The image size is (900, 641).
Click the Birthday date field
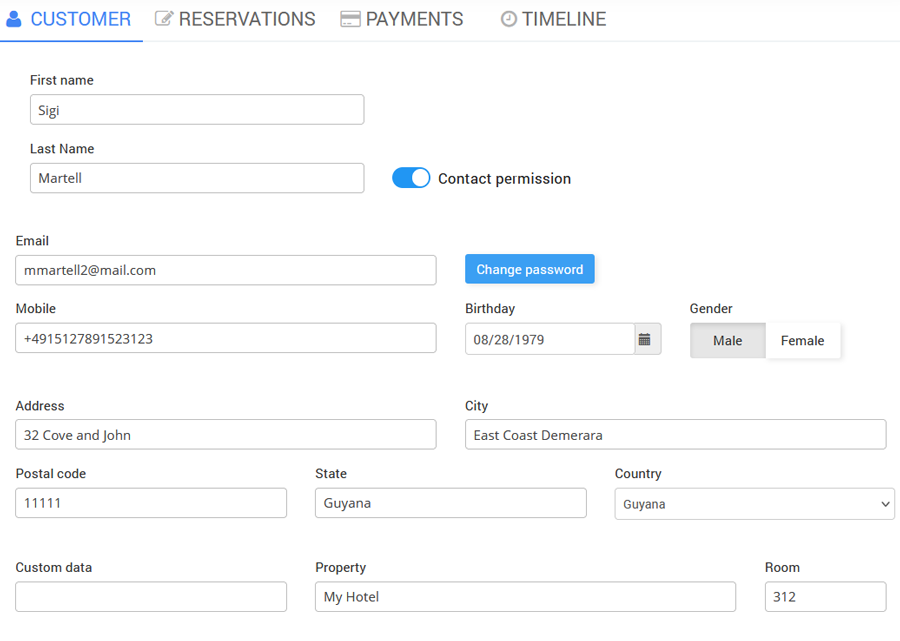point(549,339)
